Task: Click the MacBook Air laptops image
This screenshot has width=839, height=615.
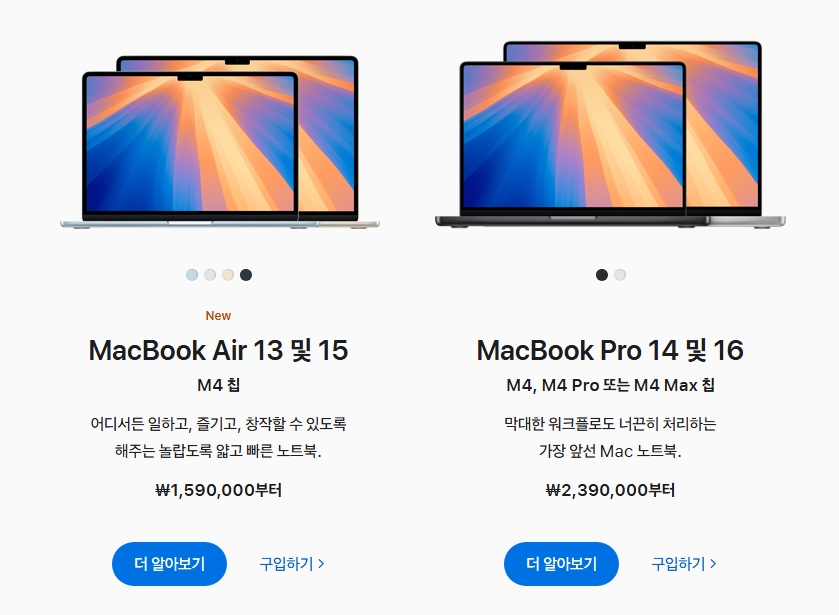Action: coord(219,142)
